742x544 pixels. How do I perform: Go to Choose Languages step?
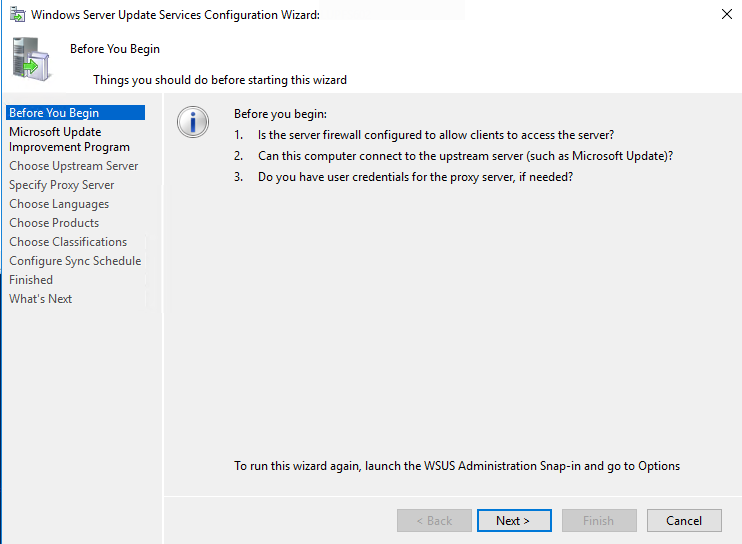[x=59, y=204]
